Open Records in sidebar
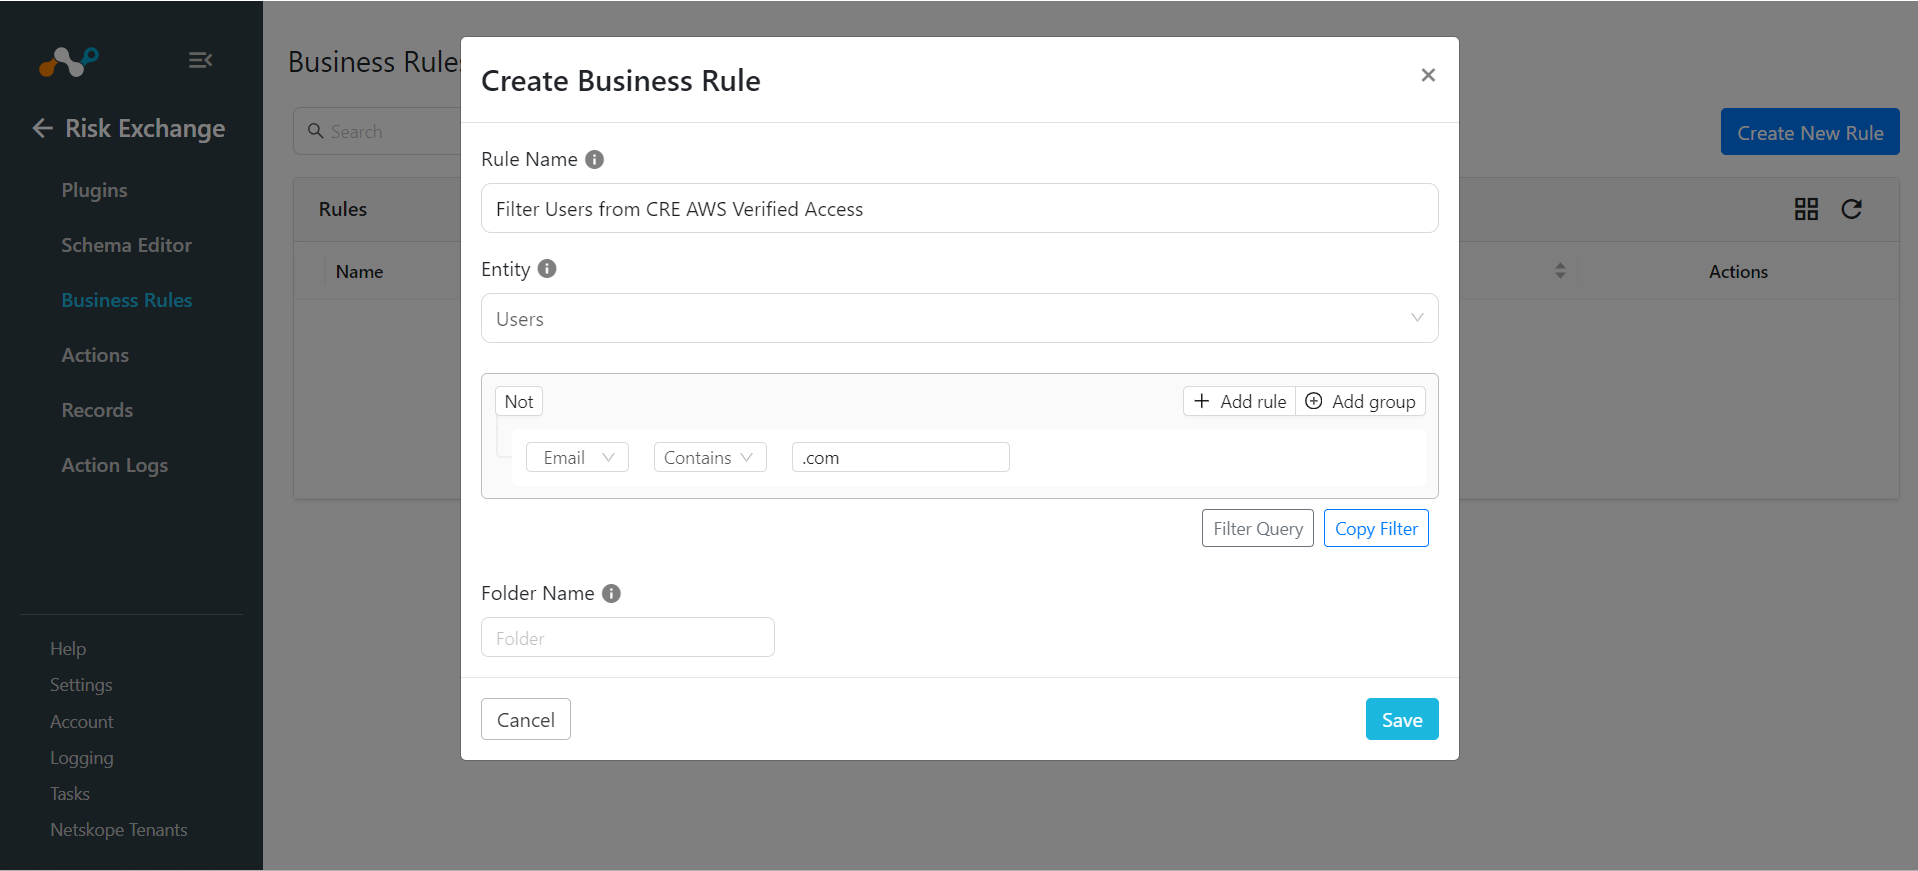This screenshot has height=871, width=1918. pyautogui.click(x=97, y=410)
